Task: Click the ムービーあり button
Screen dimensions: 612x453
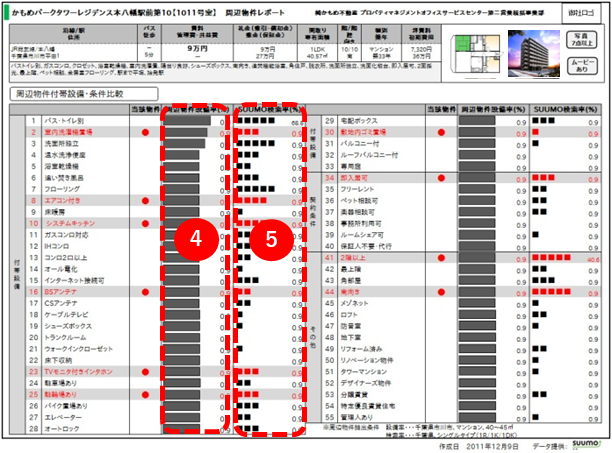Action: click(x=585, y=62)
